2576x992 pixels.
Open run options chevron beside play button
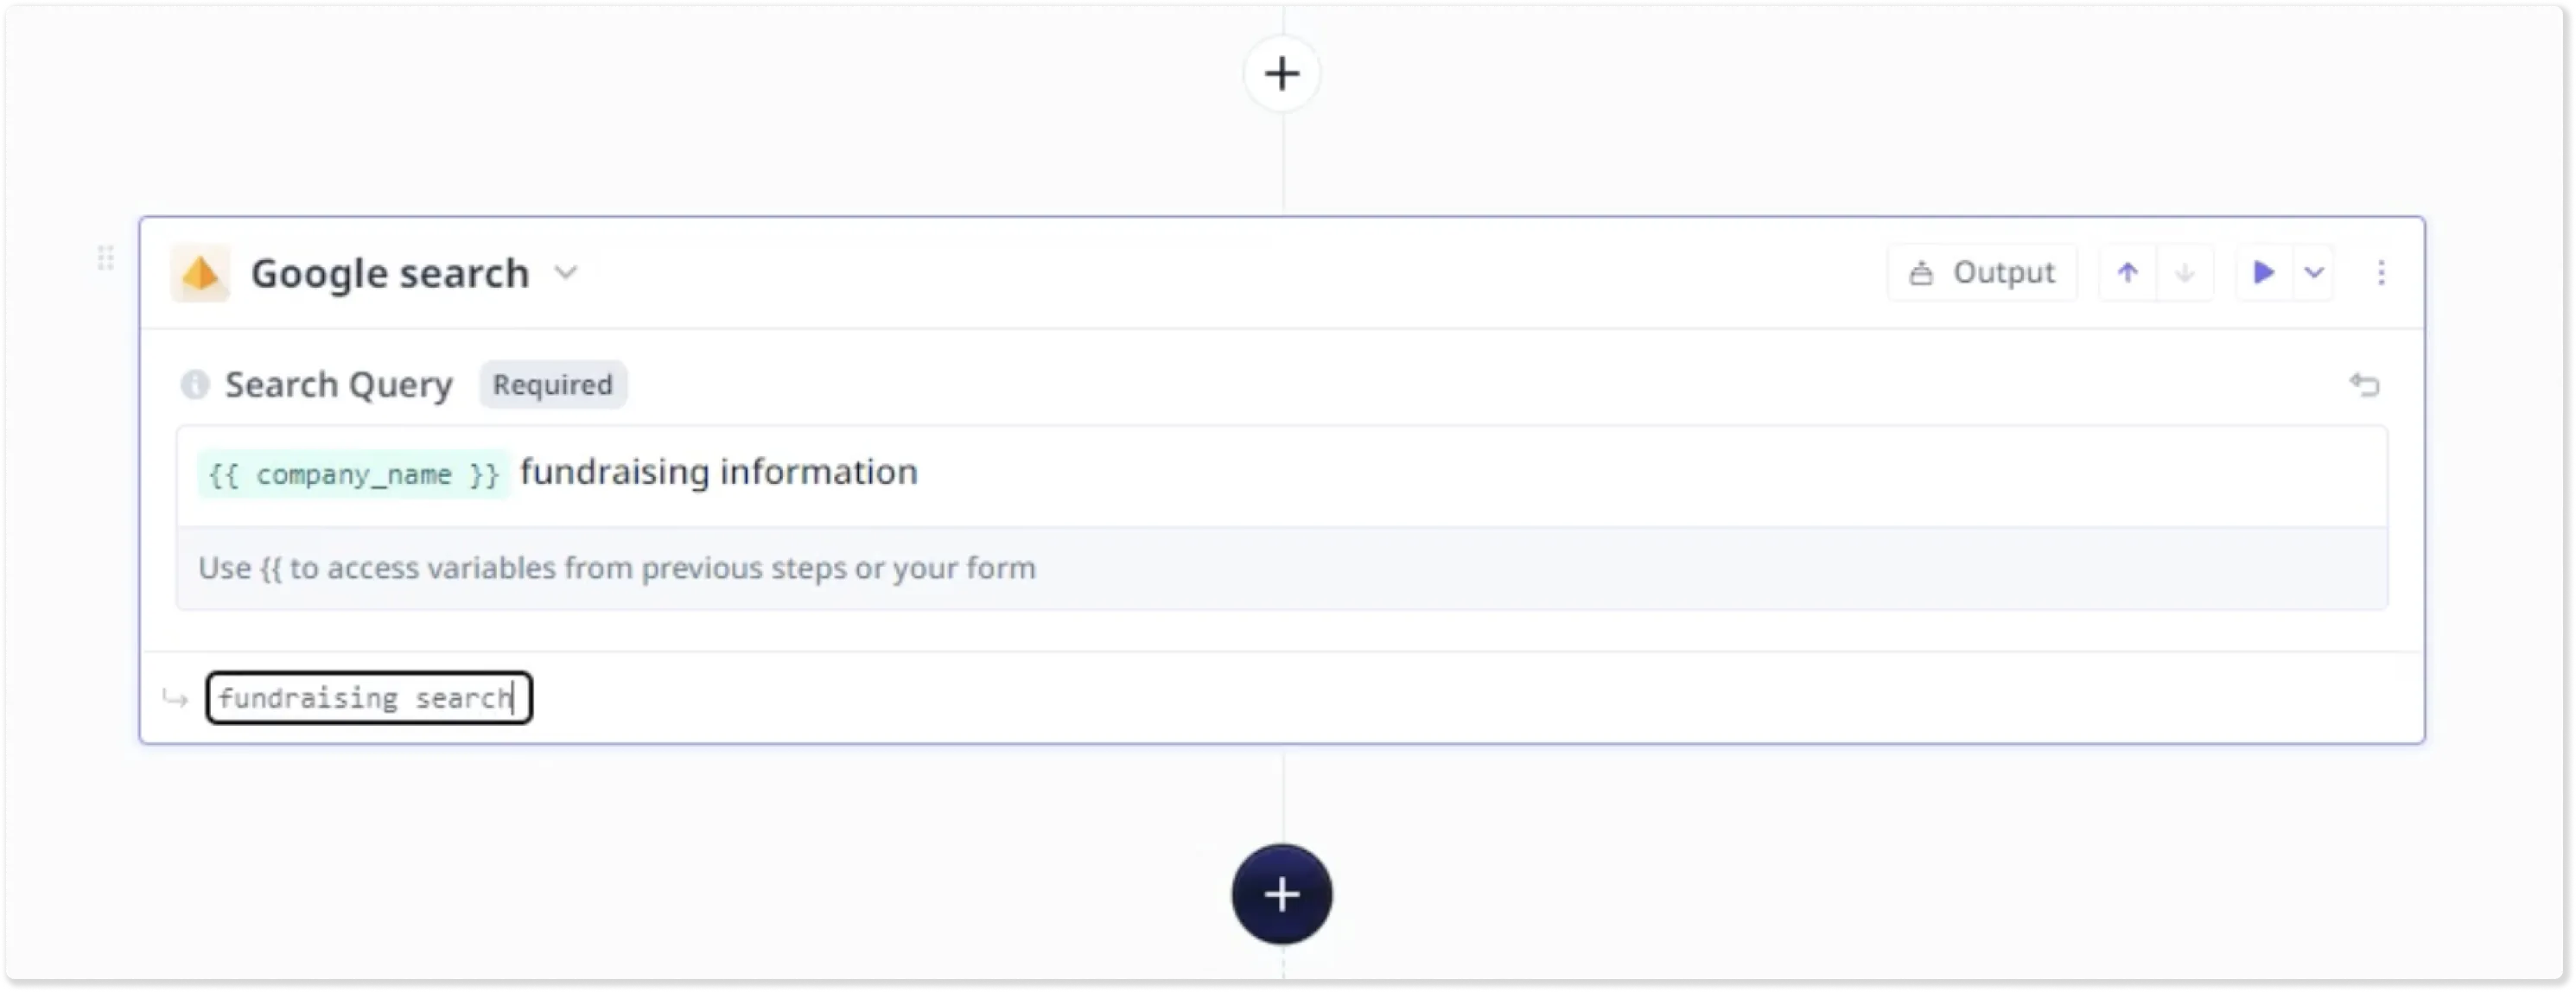(2314, 273)
